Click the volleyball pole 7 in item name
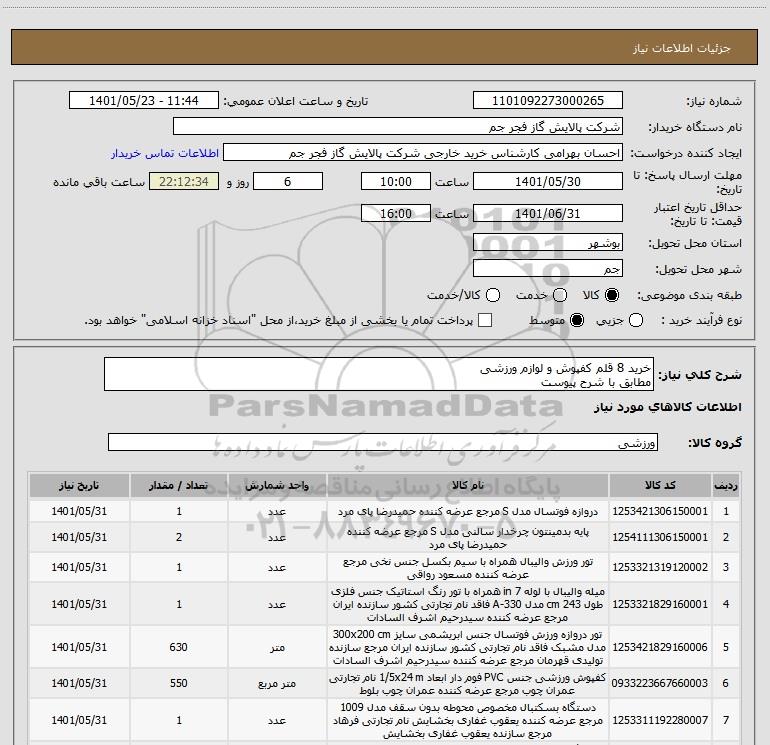This screenshot has width=770, height=745. [468, 604]
